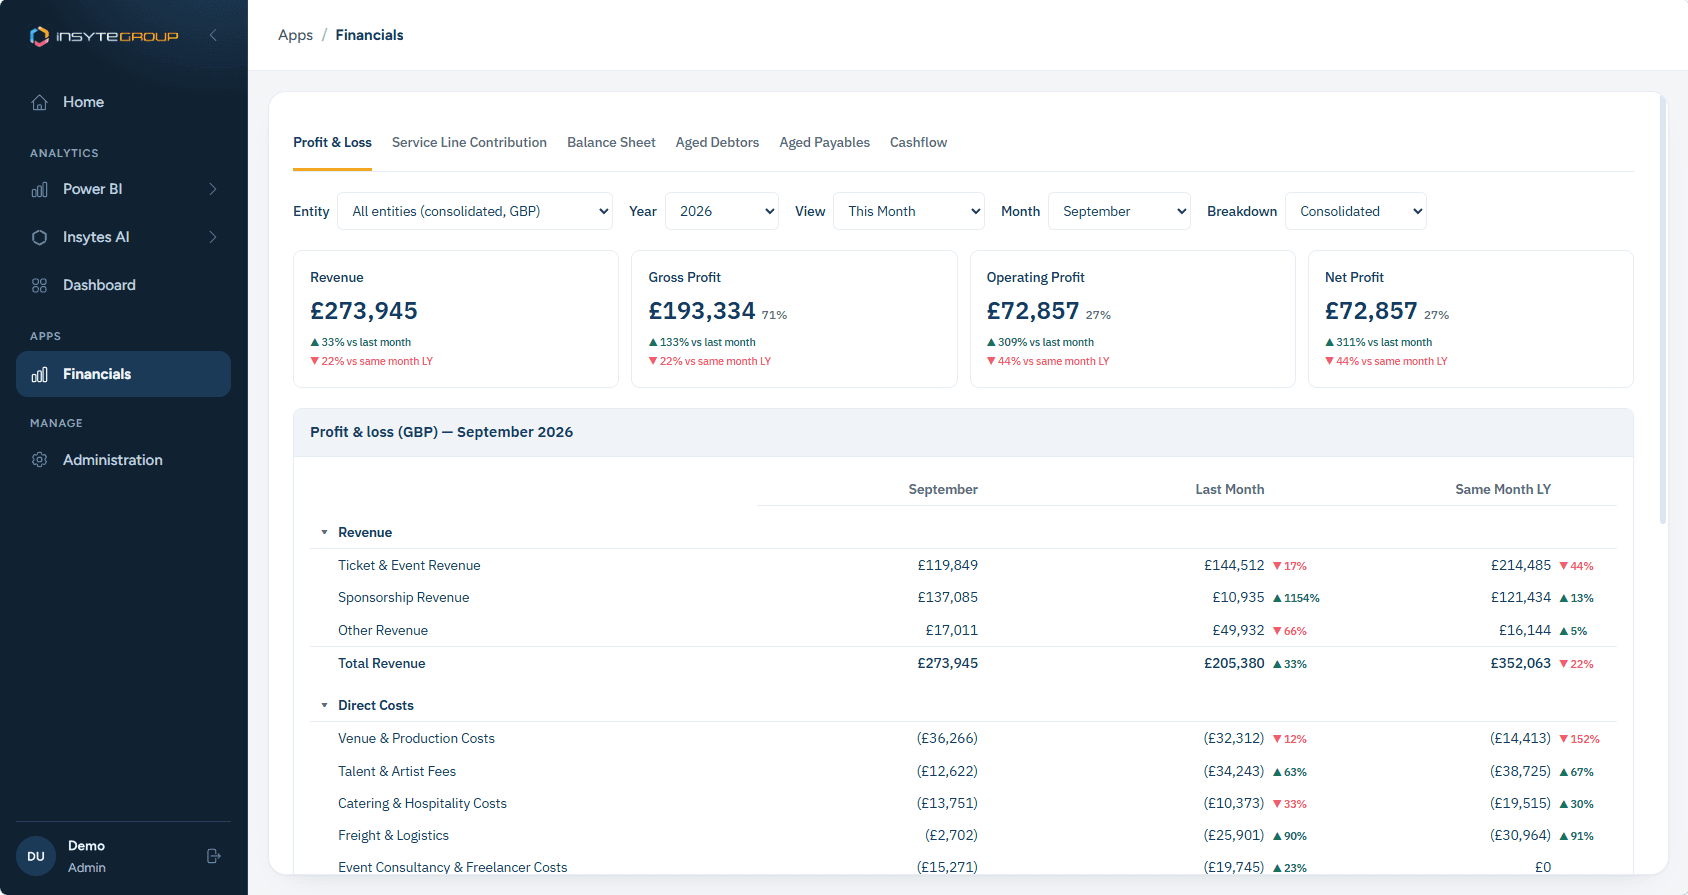Viewport: 1688px width, 895px height.
Task: Click the Dashboard grid icon
Action: 40,285
